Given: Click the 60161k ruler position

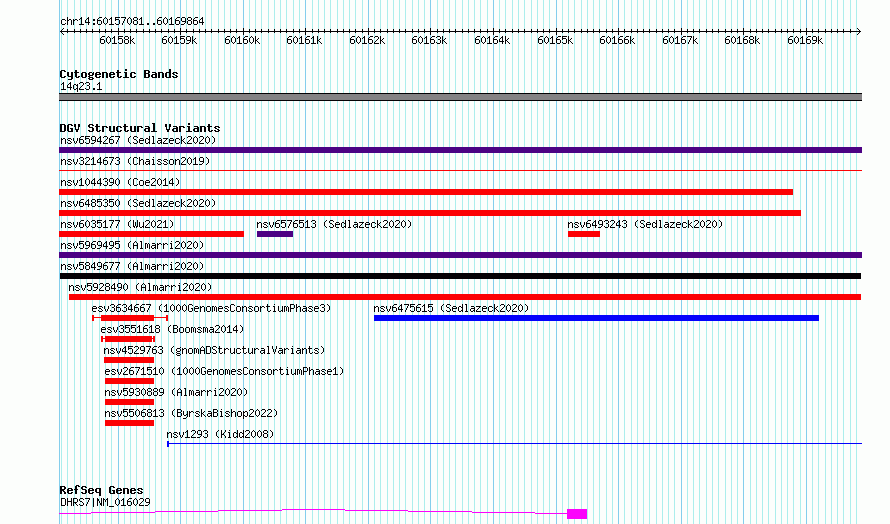Looking at the screenshot, I should click(x=304, y=40).
